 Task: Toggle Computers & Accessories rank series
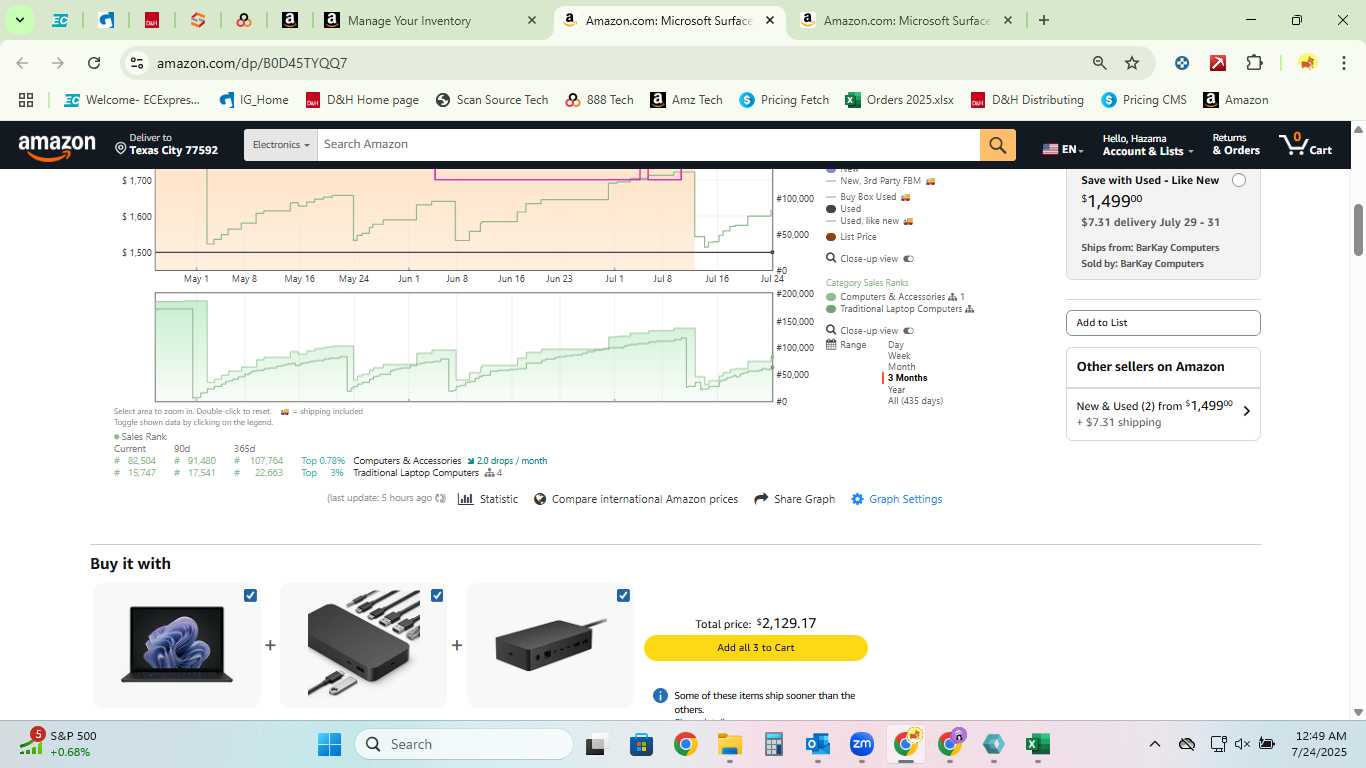tap(895, 297)
